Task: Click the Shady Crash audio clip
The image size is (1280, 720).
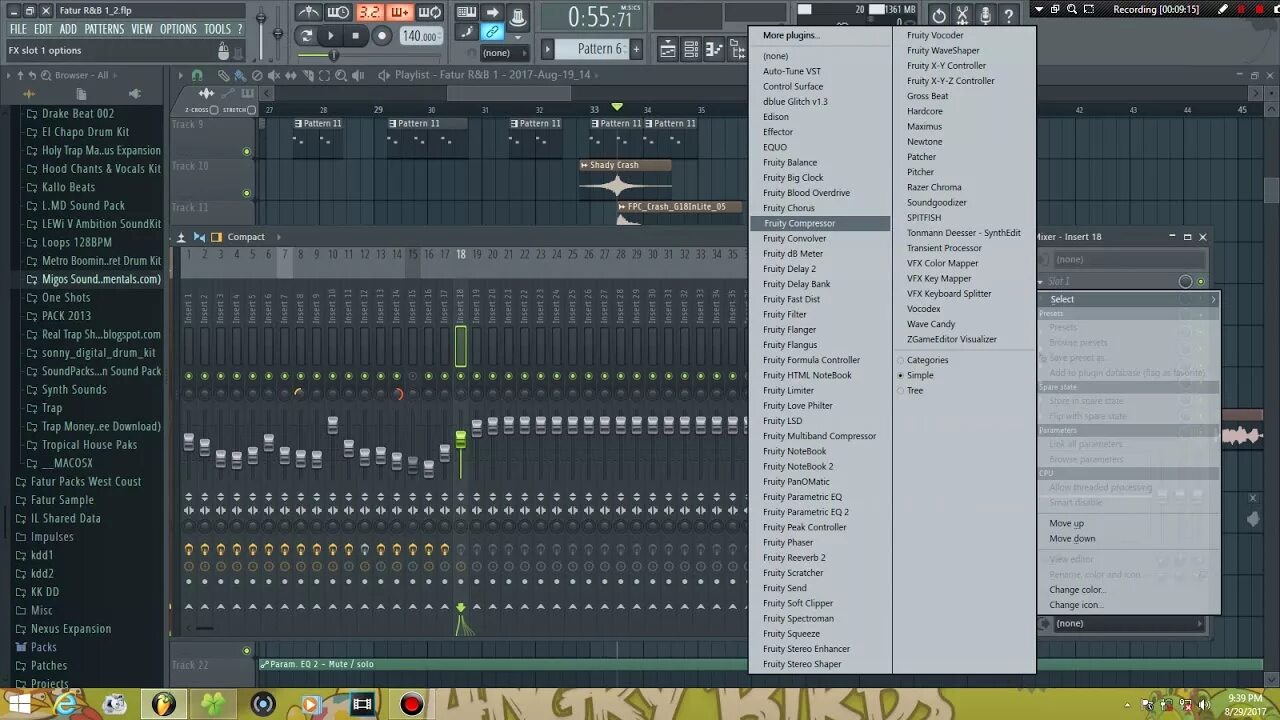Action: (x=625, y=177)
